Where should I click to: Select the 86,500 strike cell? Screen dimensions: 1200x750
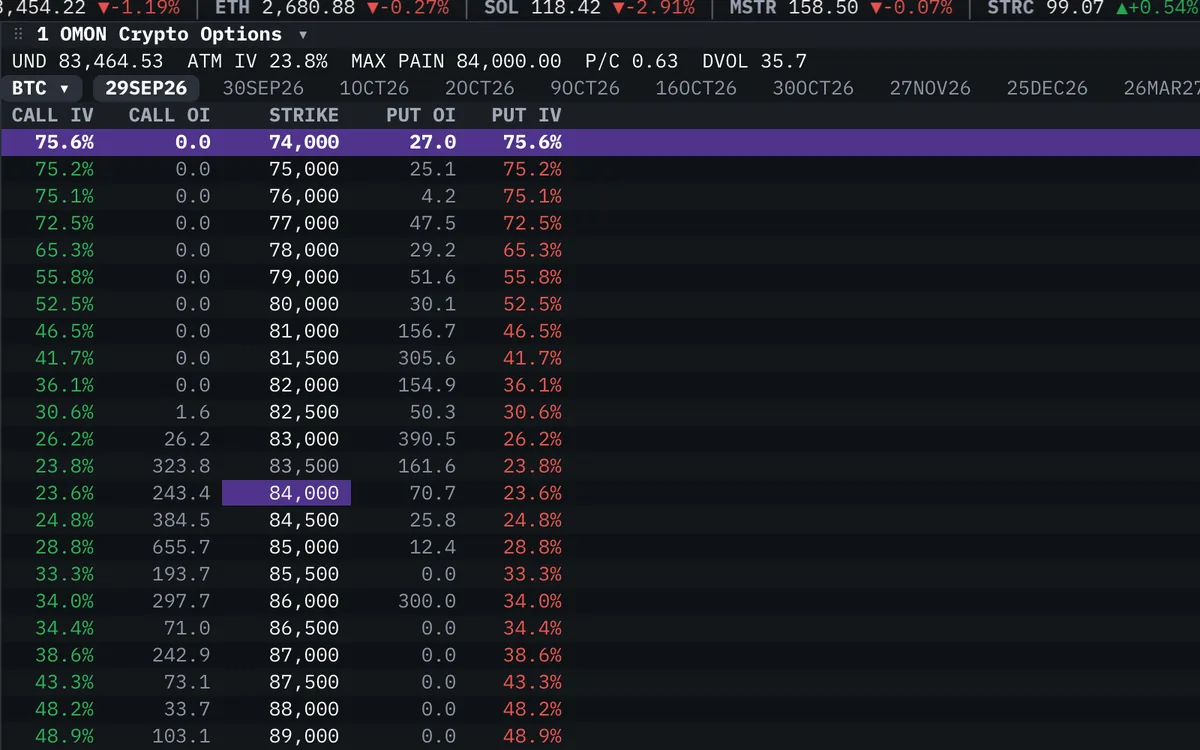coord(304,628)
